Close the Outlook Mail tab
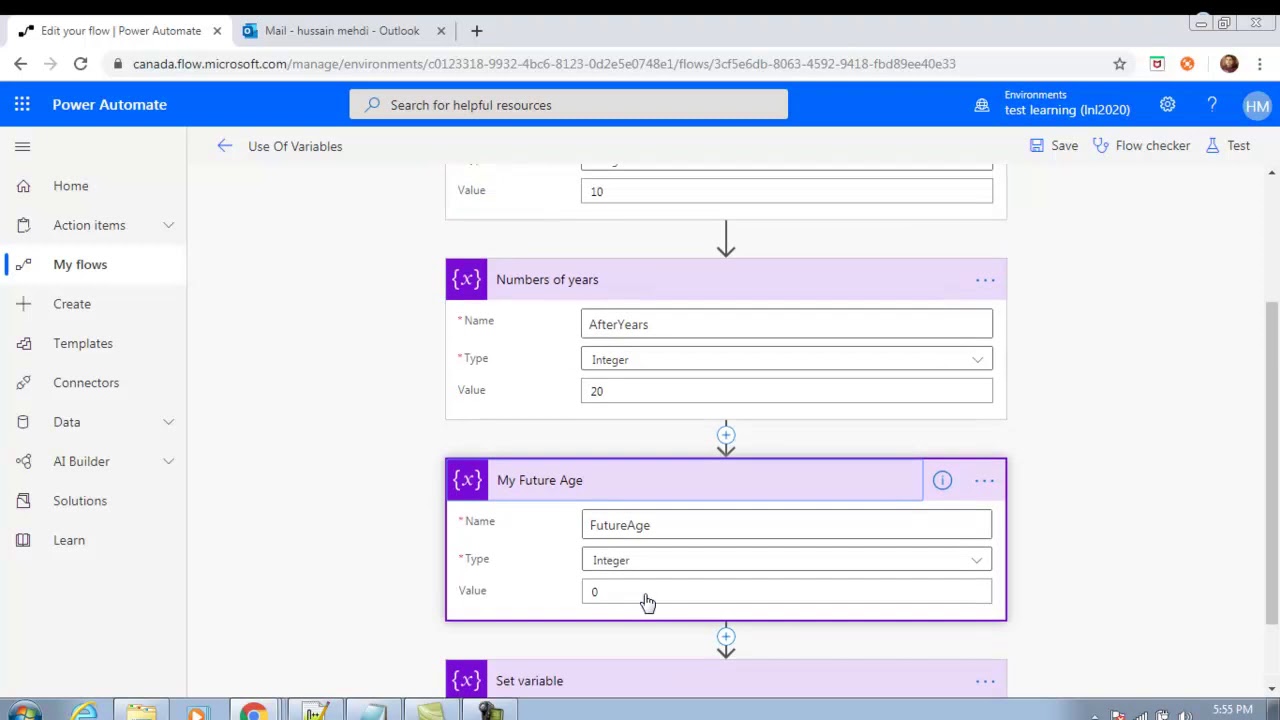Viewport: 1280px width, 720px height. pyautogui.click(x=441, y=31)
